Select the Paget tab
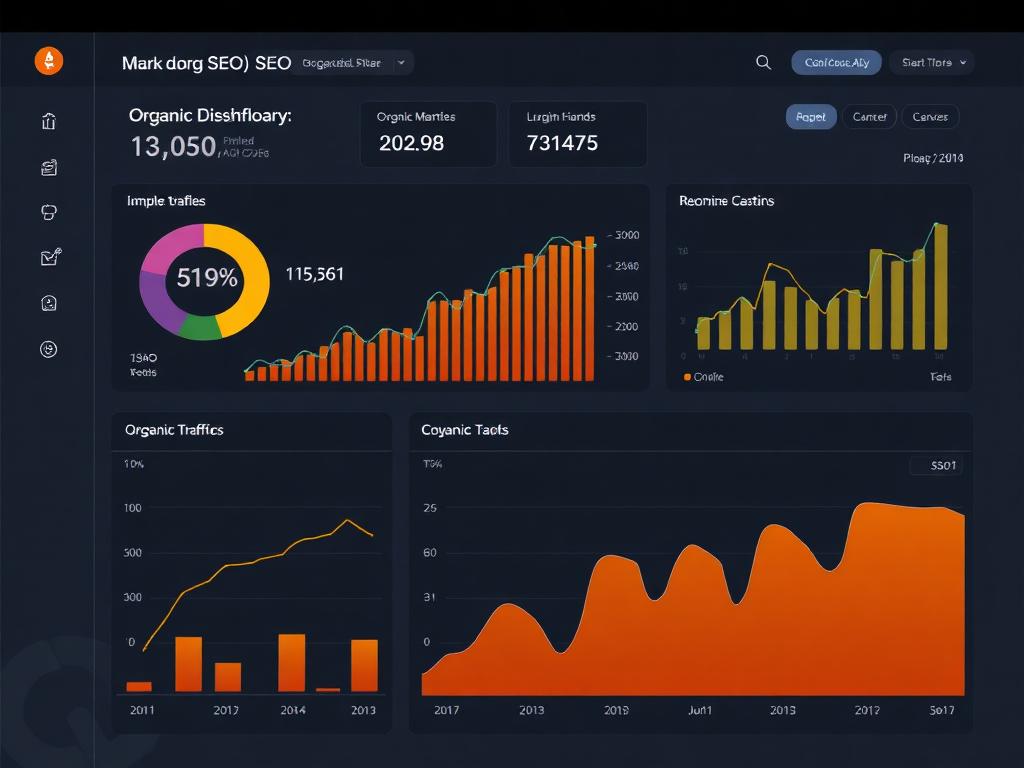 pyautogui.click(x=810, y=117)
